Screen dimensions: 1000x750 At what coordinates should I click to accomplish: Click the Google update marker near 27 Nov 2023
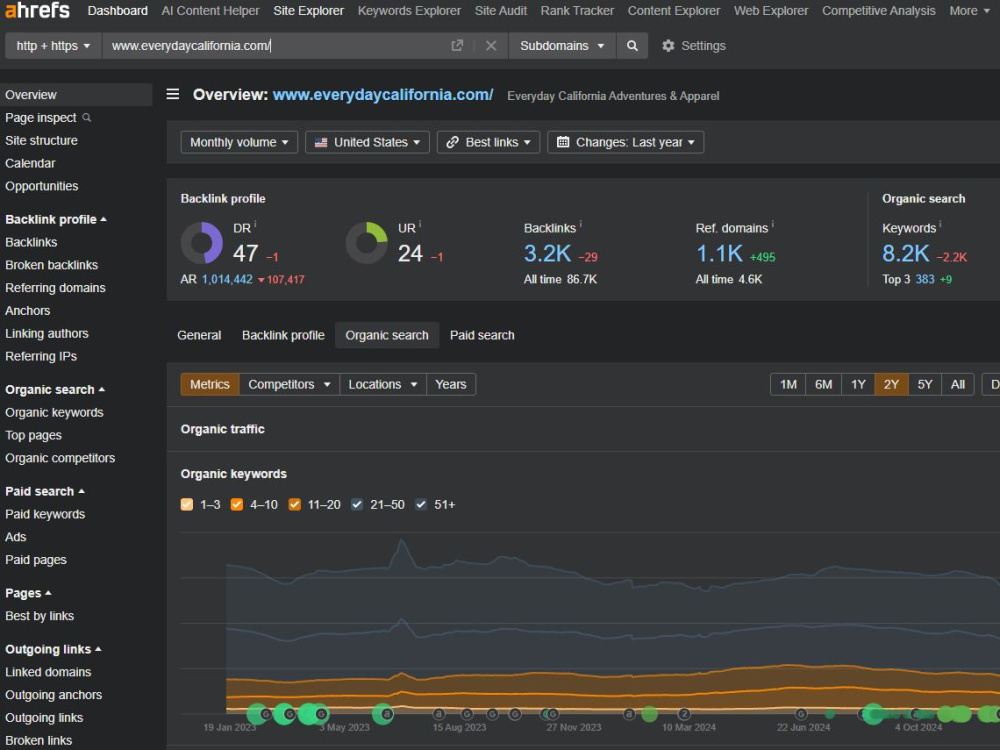553,714
